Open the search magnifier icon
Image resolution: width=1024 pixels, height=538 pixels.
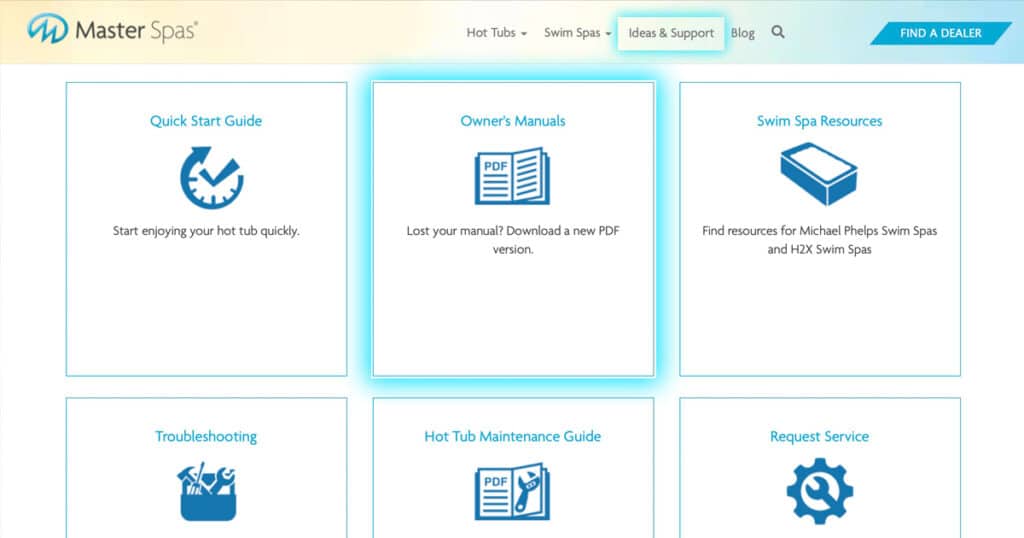pos(778,32)
